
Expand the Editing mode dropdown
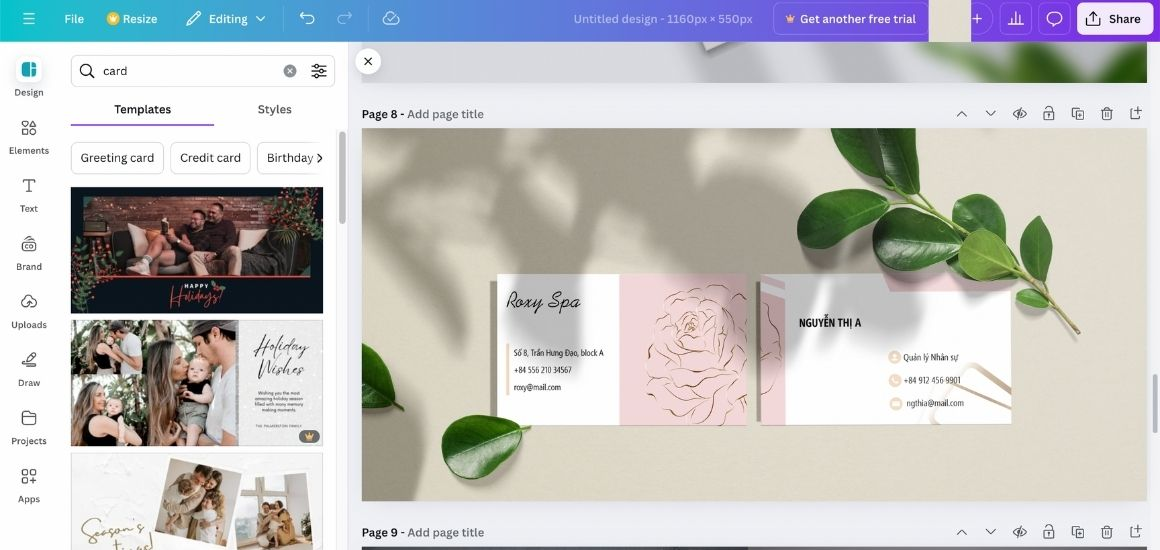point(227,19)
